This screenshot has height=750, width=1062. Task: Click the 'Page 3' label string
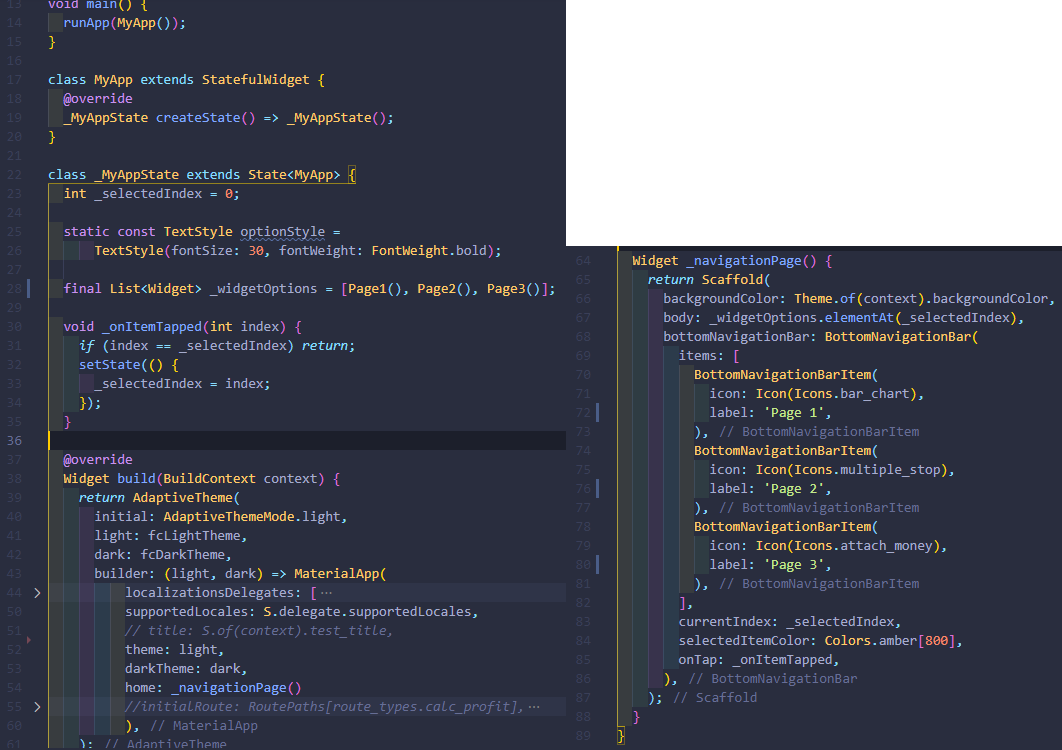point(794,564)
